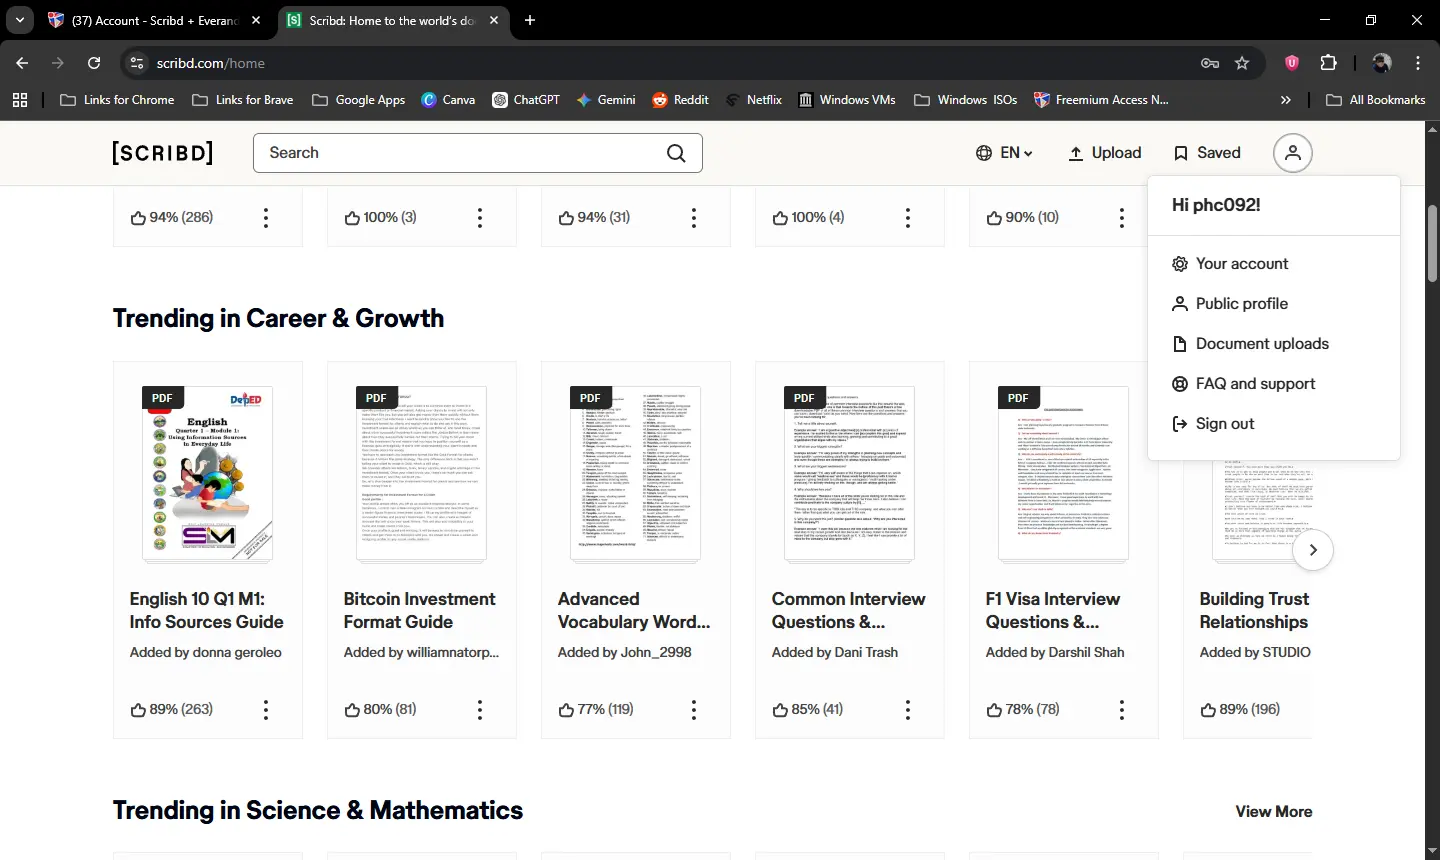Open the Windows ISOs bookmark folder
Image resolution: width=1440 pixels, height=860 pixels.
tap(966, 100)
